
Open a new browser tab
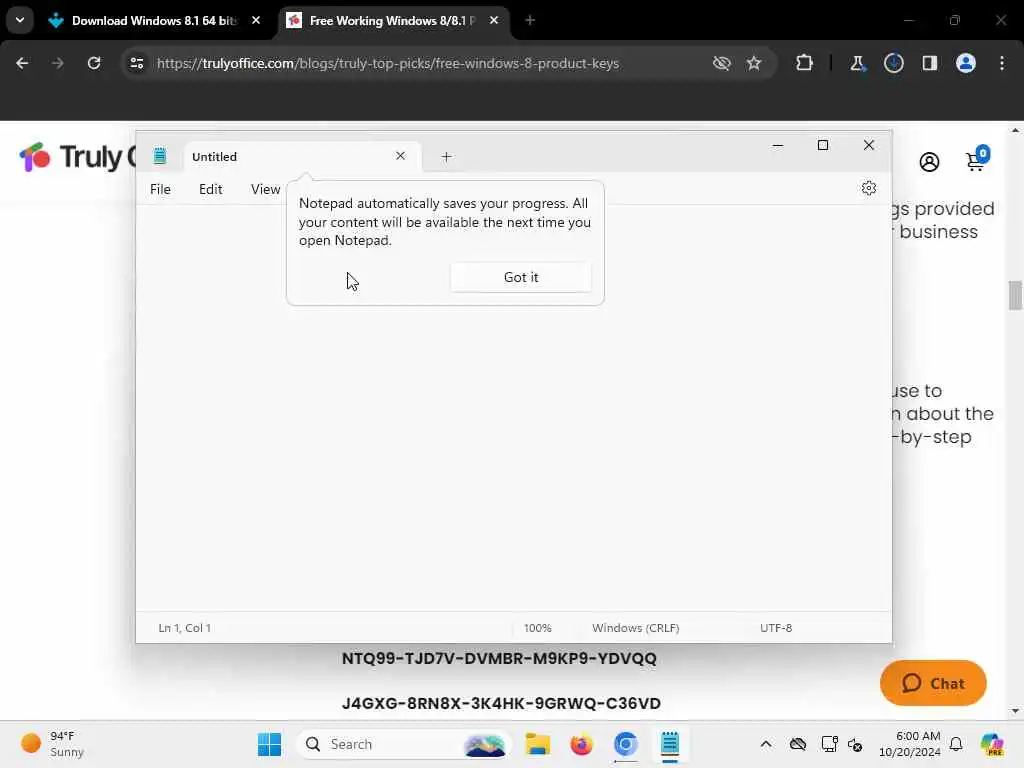[x=530, y=21]
